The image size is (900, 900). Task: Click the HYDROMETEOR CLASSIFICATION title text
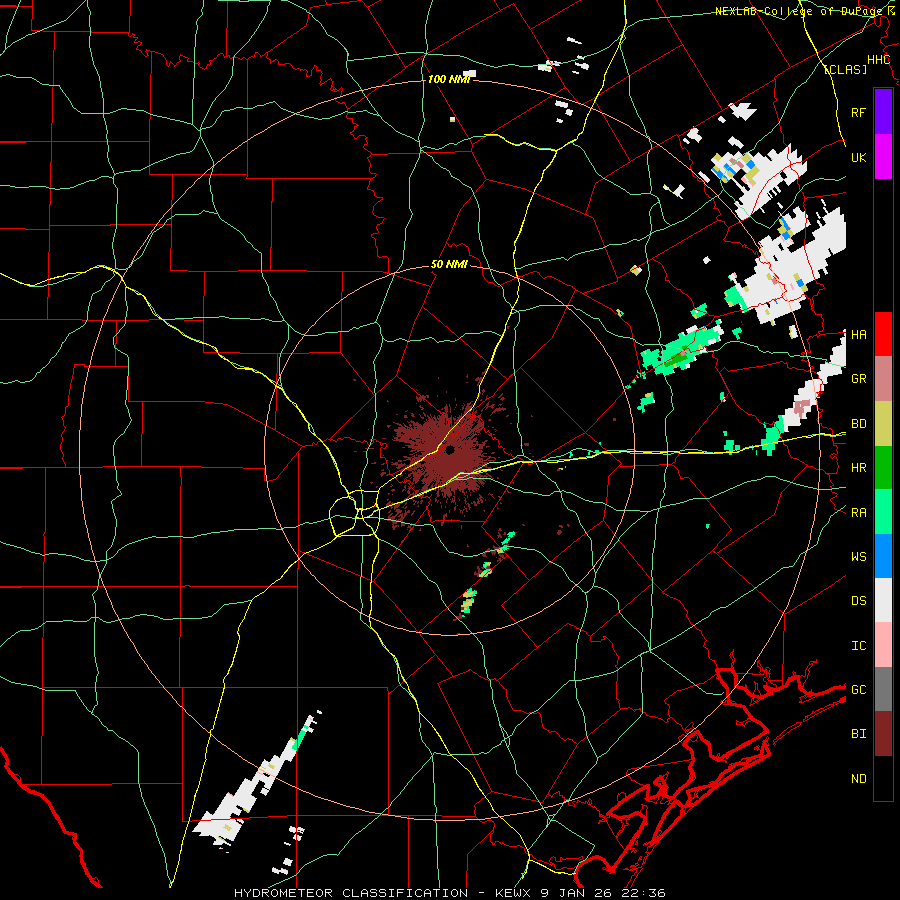point(351,893)
